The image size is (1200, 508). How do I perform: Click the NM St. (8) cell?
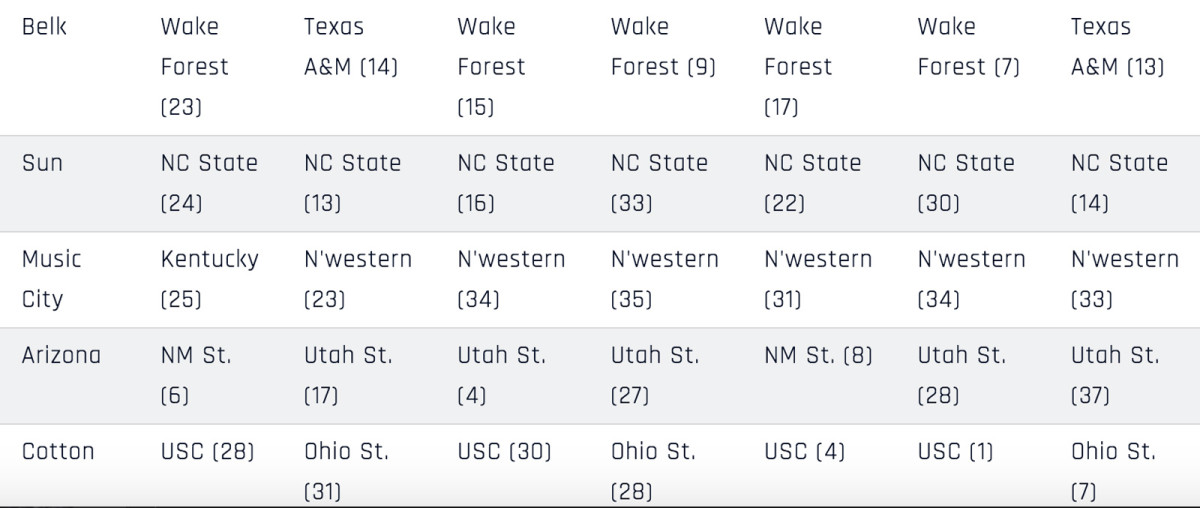point(818,355)
